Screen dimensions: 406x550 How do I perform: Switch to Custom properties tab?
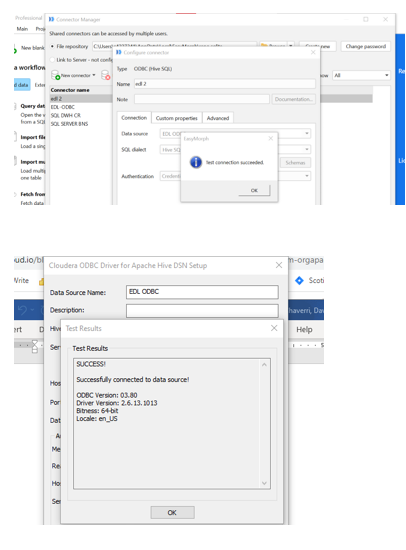coord(177,118)
